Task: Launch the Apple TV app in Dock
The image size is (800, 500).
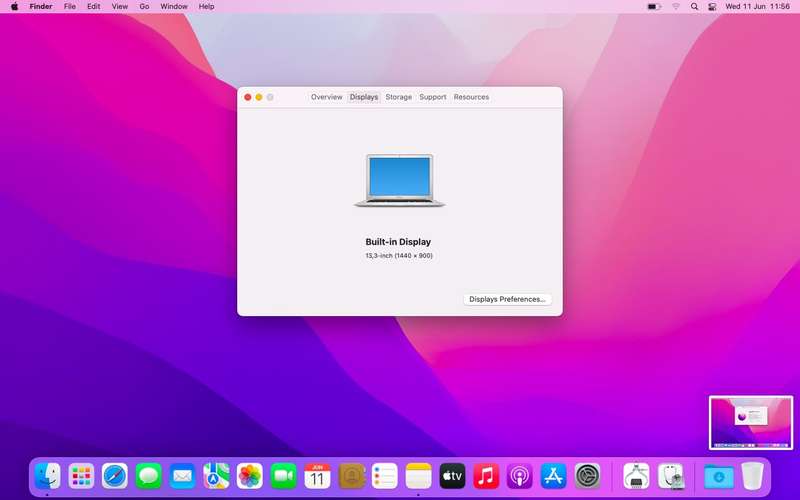Action: [x=452, y=476]
